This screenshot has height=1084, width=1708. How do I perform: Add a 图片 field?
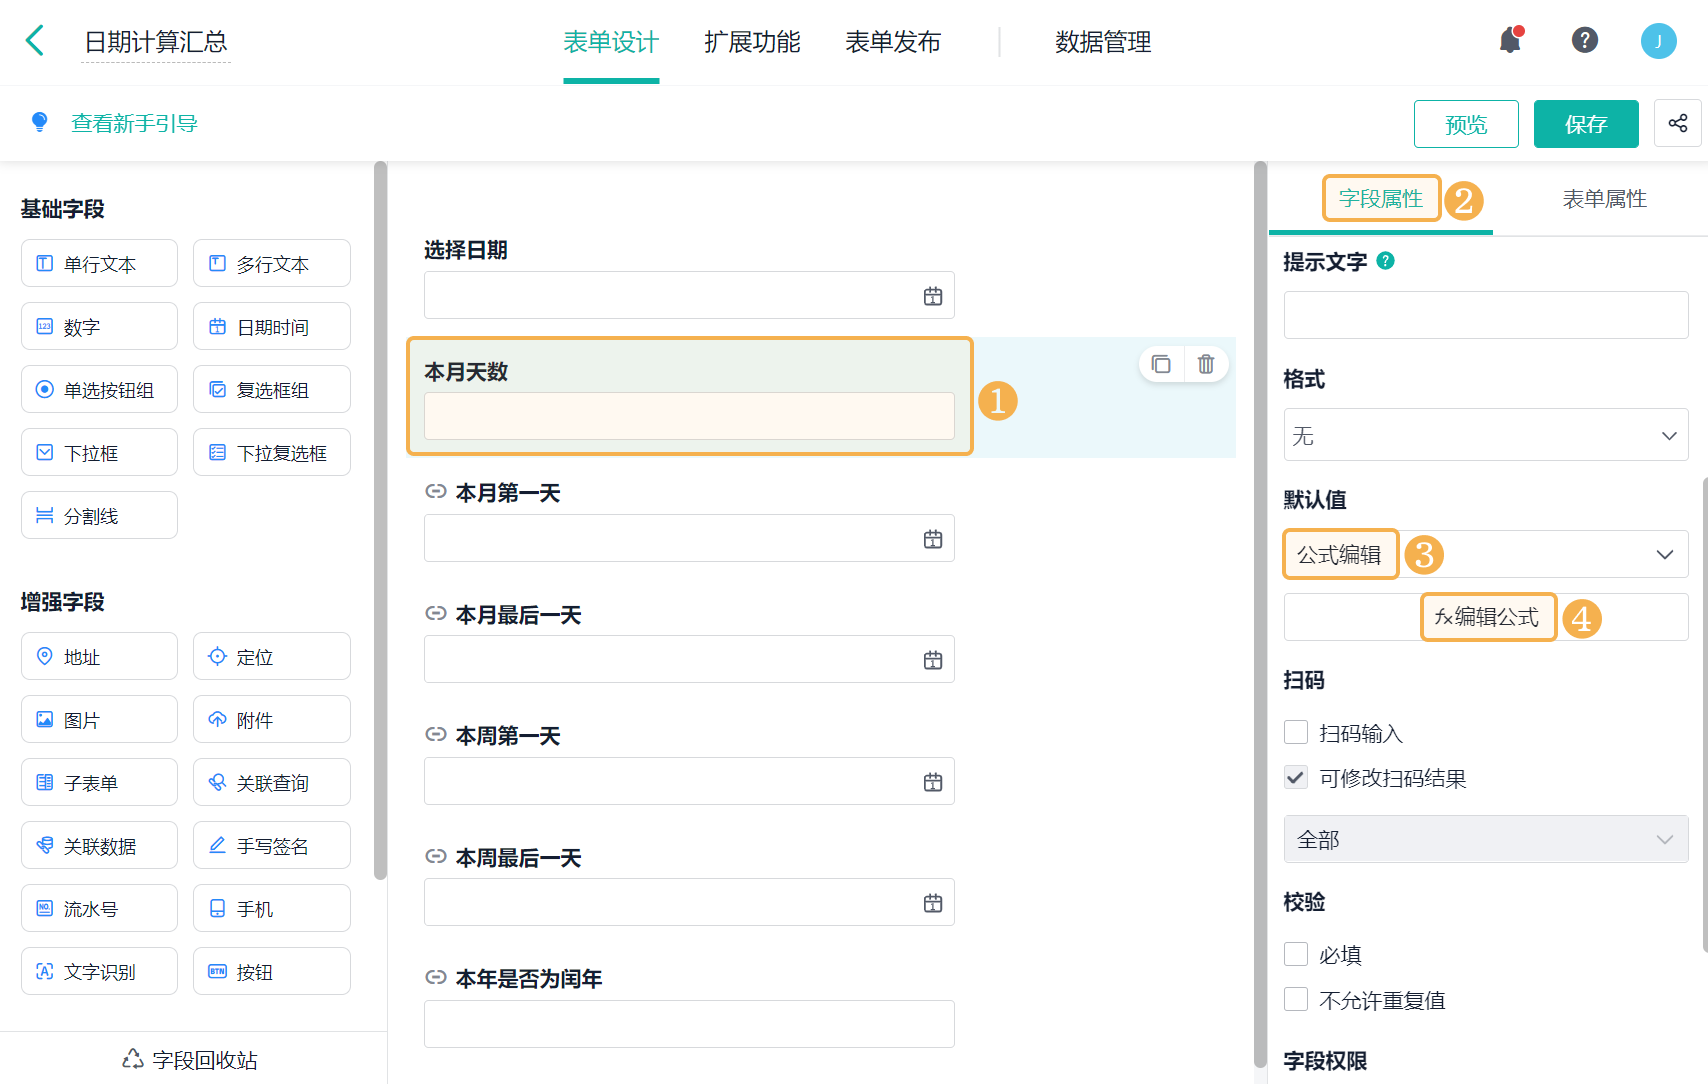click(99, 719)
